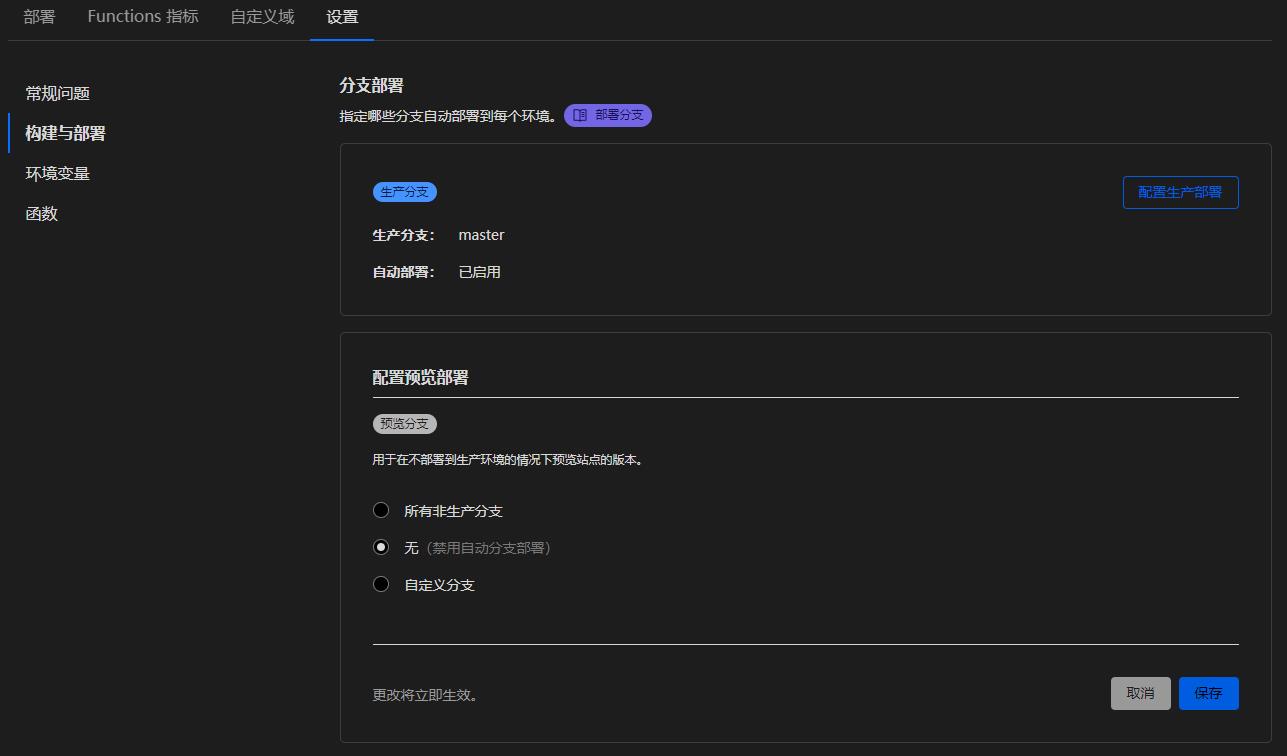Open 常规问题 in the sidebar

[58, 93]
